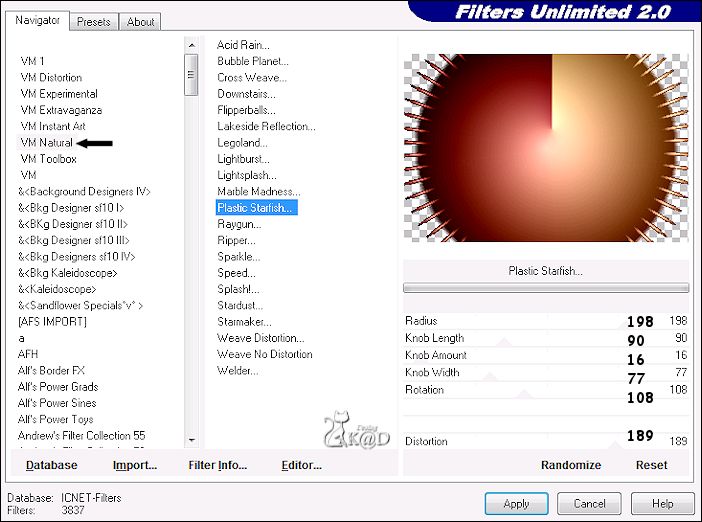Choose the Legoland filter

[x=242, y=143]
